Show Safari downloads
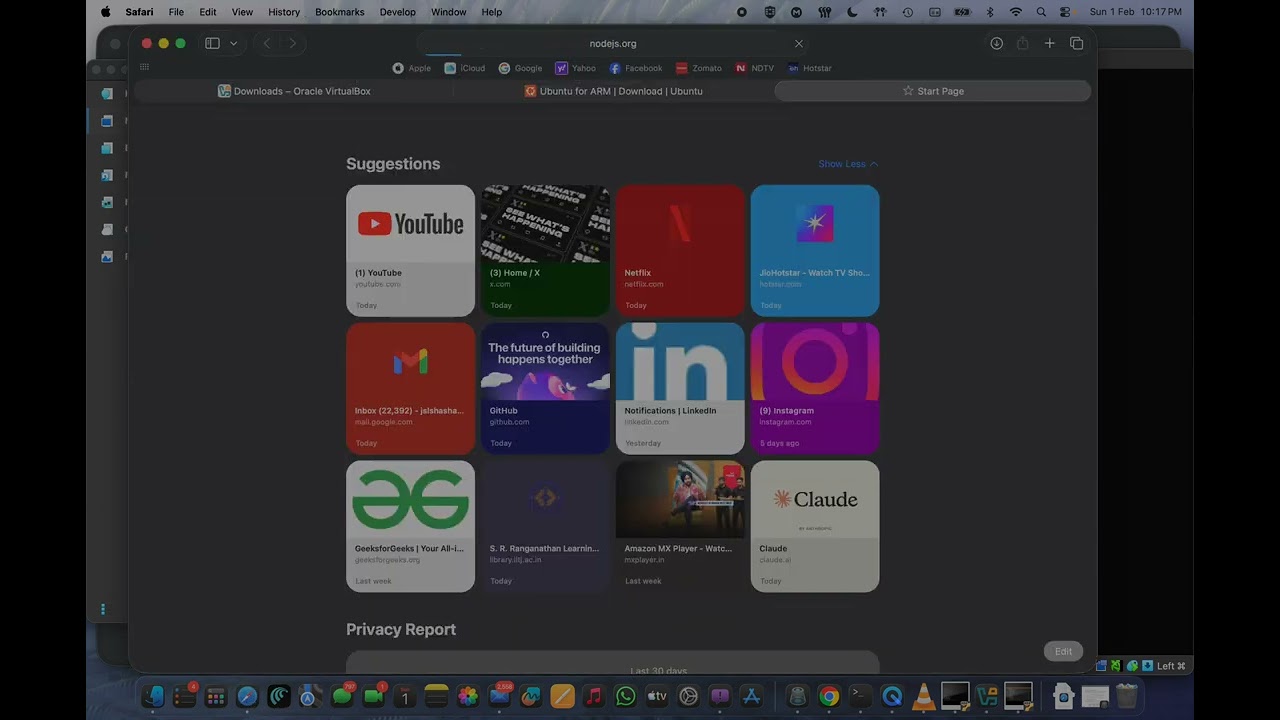 (997, 43)
